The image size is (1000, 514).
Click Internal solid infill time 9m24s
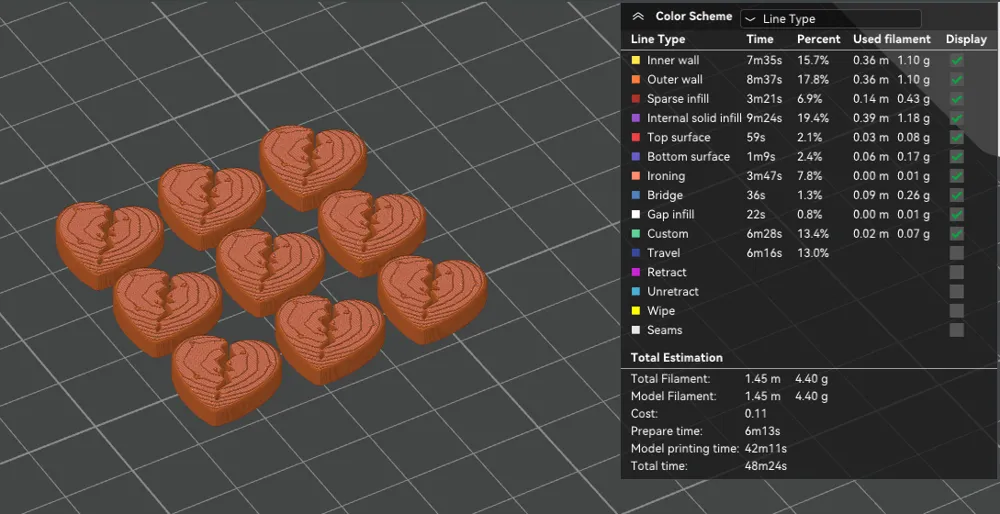tap(764, 118)
